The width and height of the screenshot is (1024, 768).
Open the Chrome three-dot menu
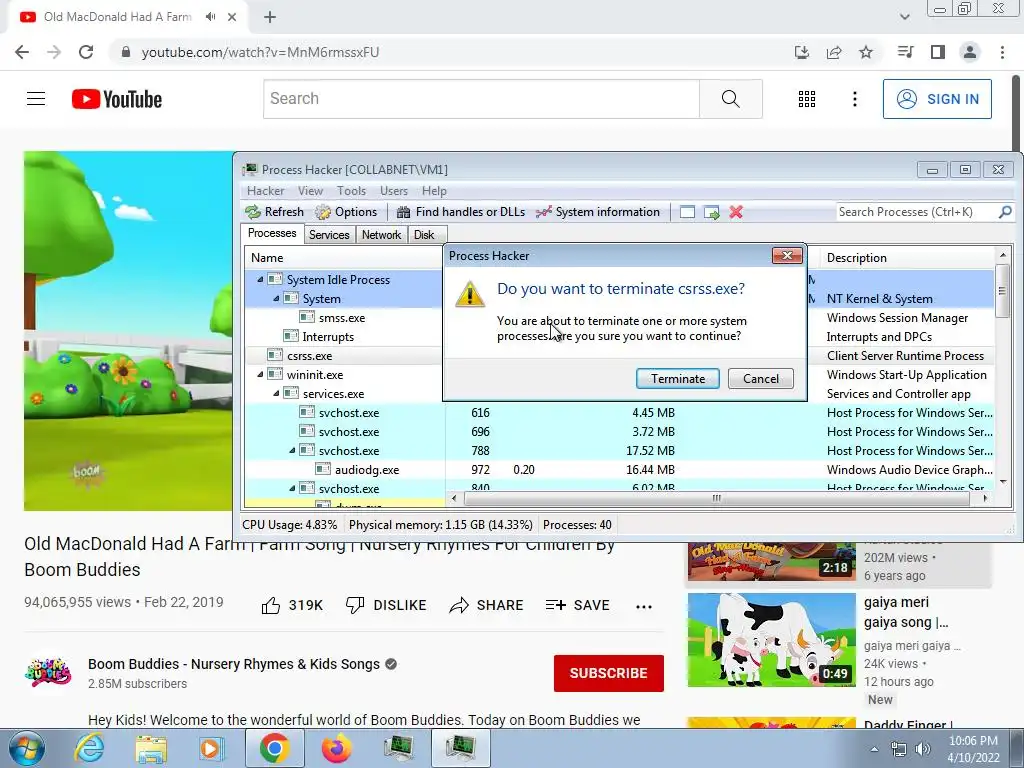1002,52
